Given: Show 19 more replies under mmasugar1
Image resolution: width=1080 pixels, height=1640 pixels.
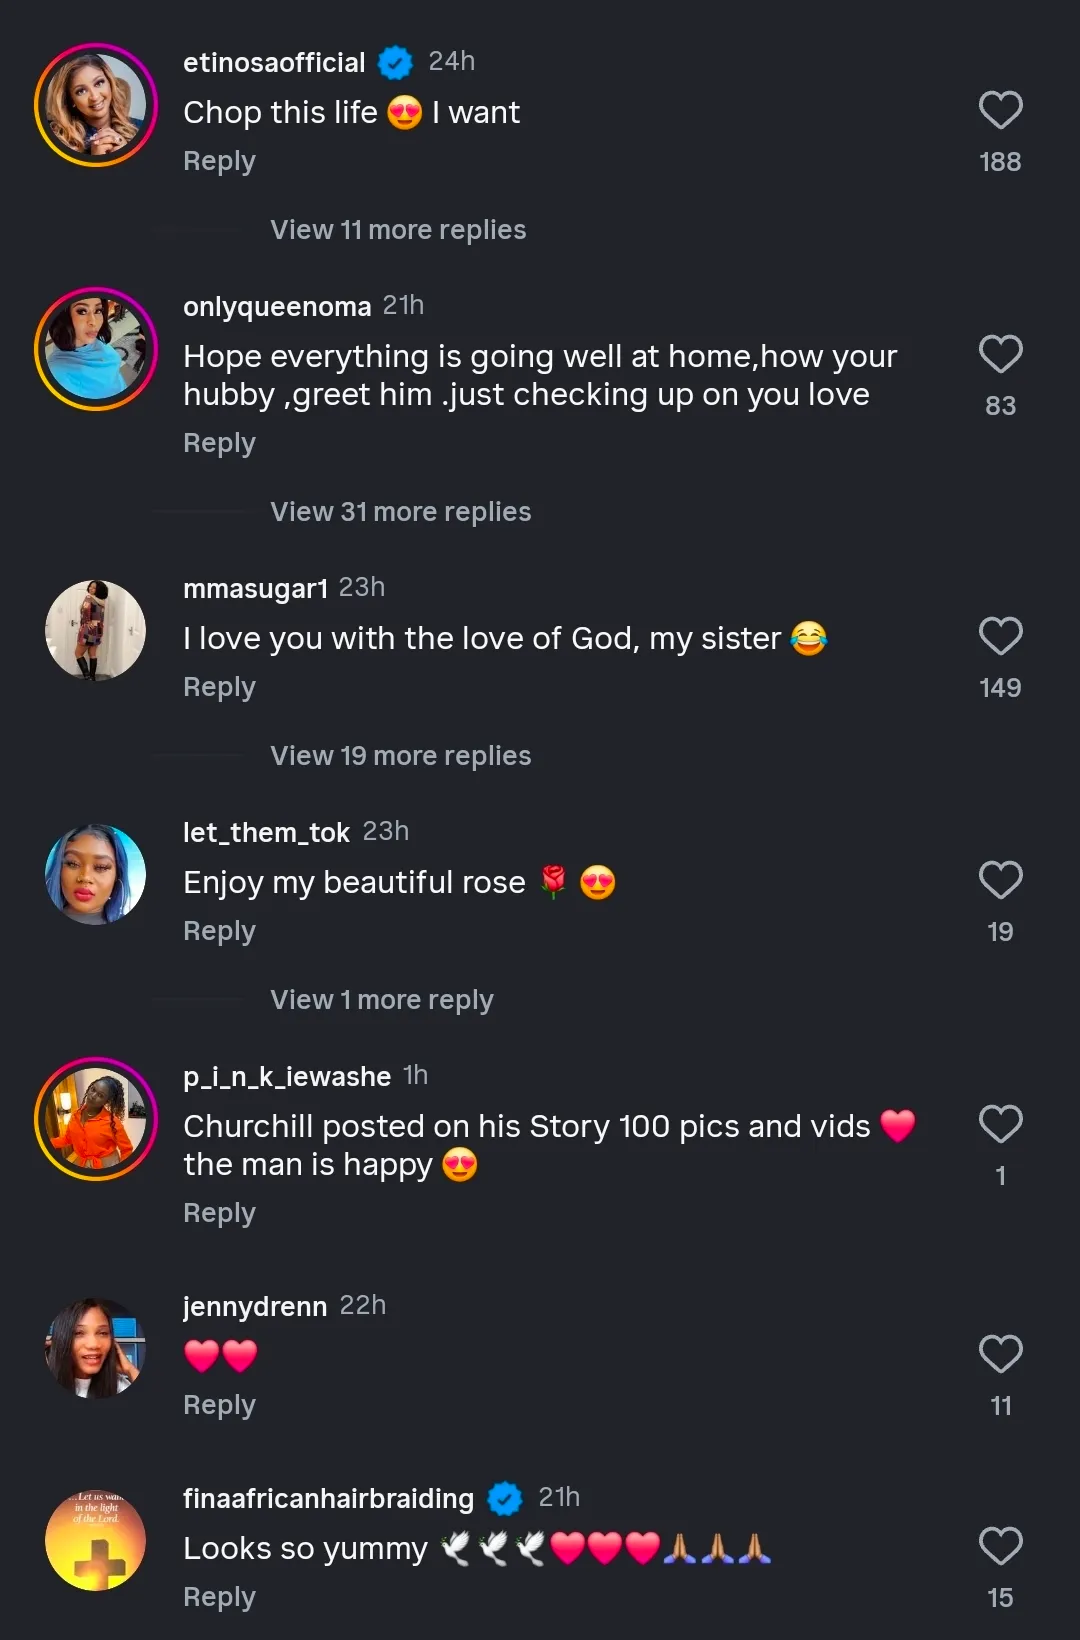Looking at the screenshot, I should 400,756.
